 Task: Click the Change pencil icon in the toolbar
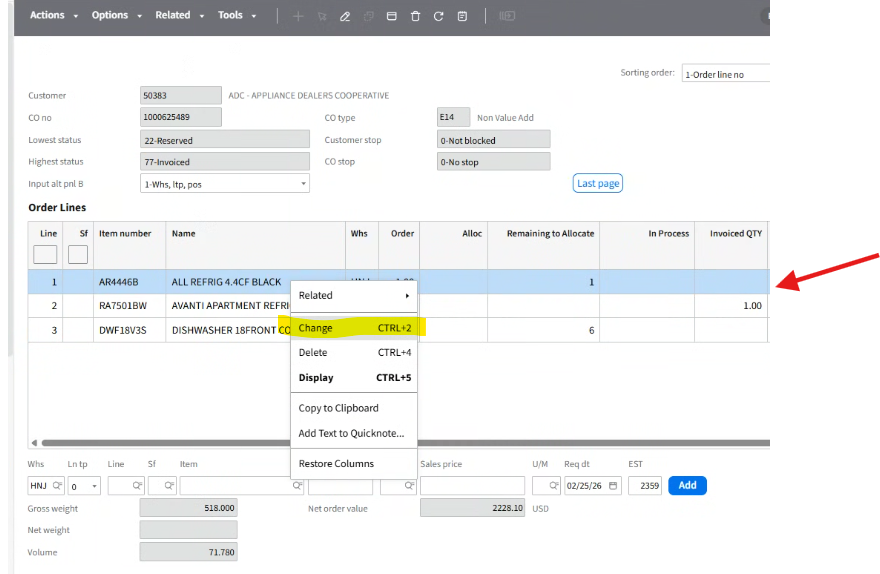pyautogui.click(x=345, y=16)
